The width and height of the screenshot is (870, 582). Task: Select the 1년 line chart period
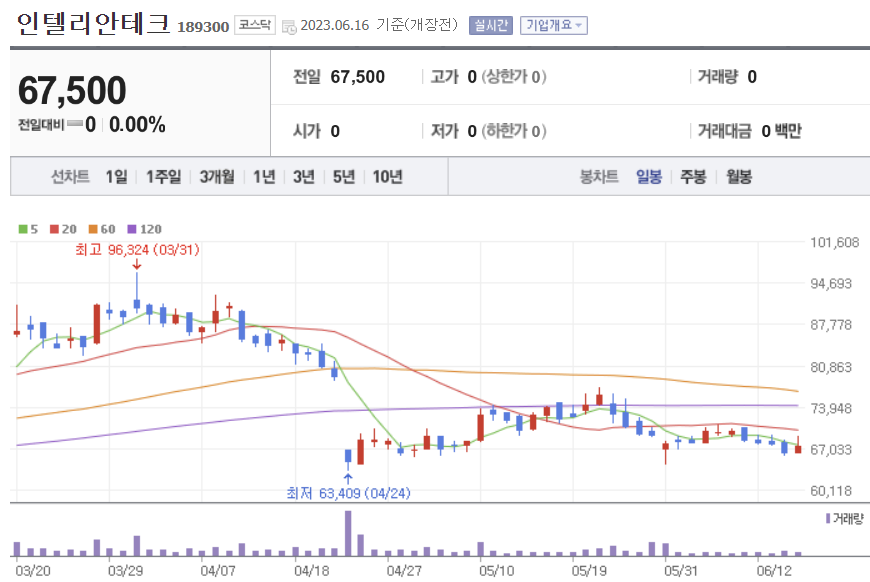click(x=264, y=177)
